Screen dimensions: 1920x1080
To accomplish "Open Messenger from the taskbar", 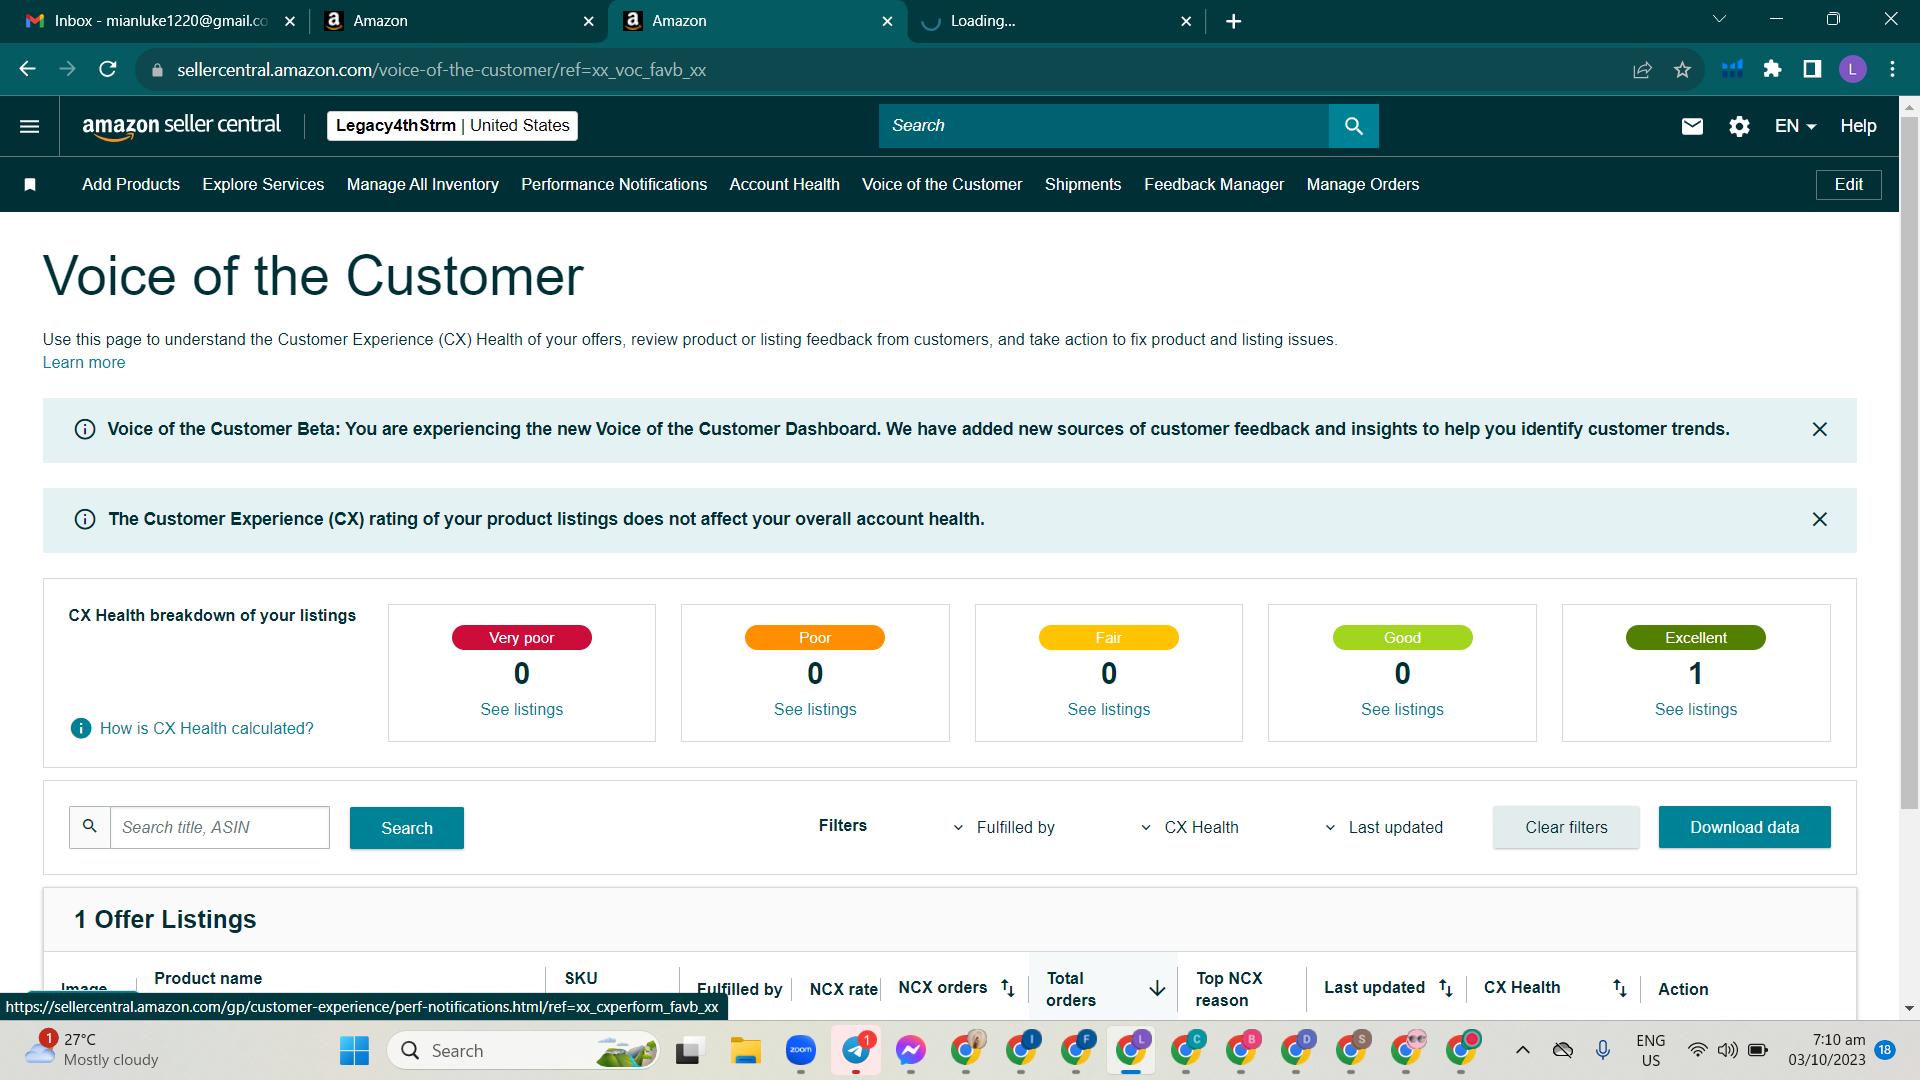I will click(911, 1051).
